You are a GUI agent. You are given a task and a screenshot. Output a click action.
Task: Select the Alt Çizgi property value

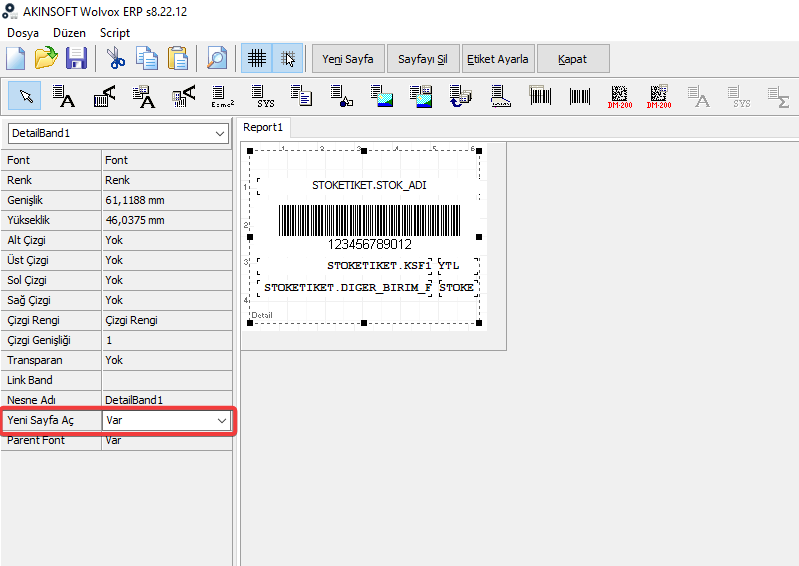[x=167, y=240]
